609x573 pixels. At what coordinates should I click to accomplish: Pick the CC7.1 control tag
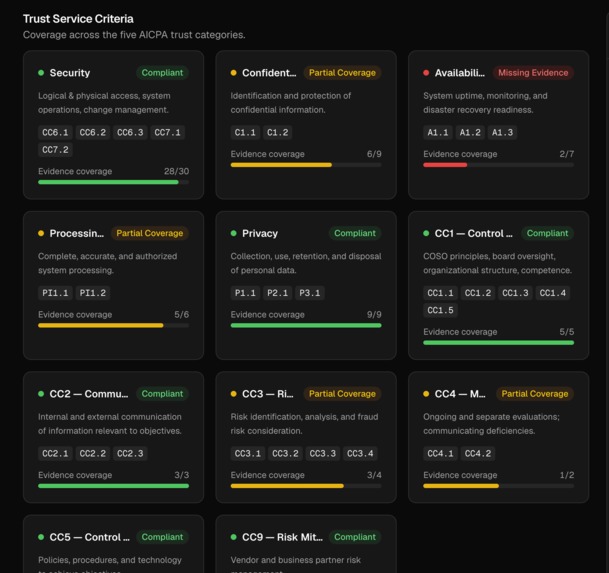coord(167,132)
